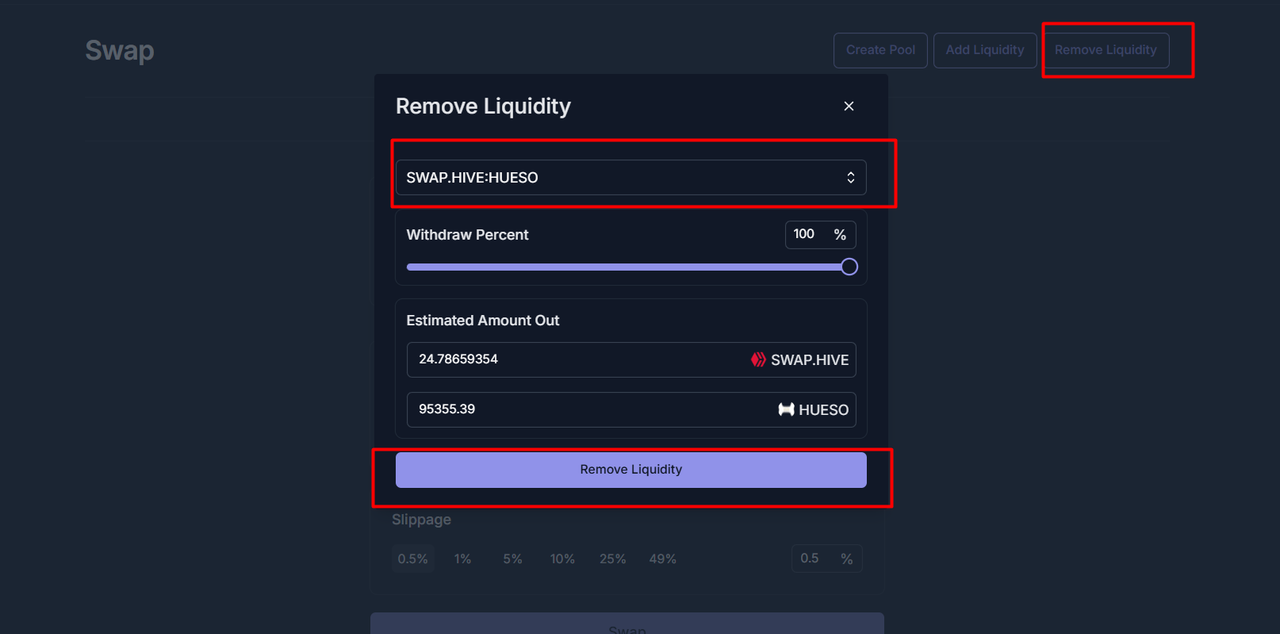Select the 1% slippage option
The image size is (1280, 634).
click(x=463, y=559)
